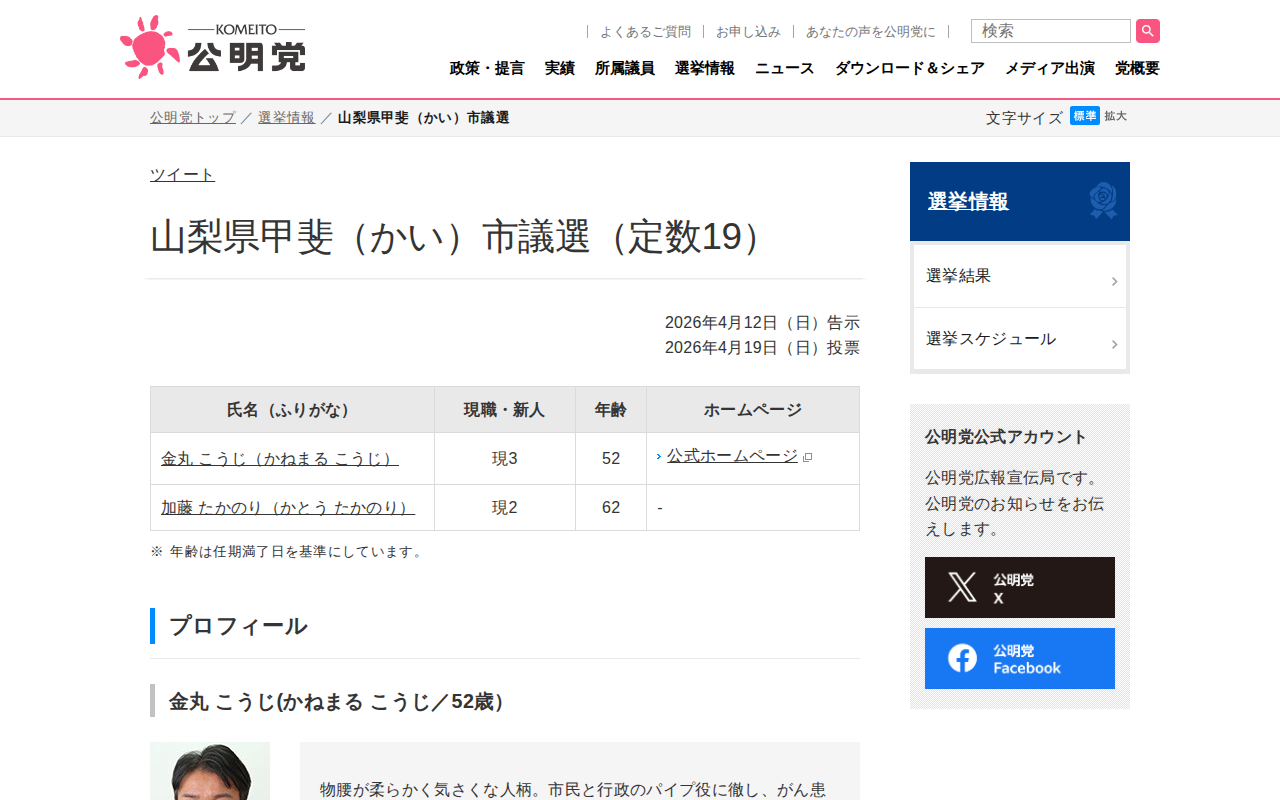This screenshot has width=1280, height=800.
Task: Select 拡大 text size
Action: coord(1116,116)
